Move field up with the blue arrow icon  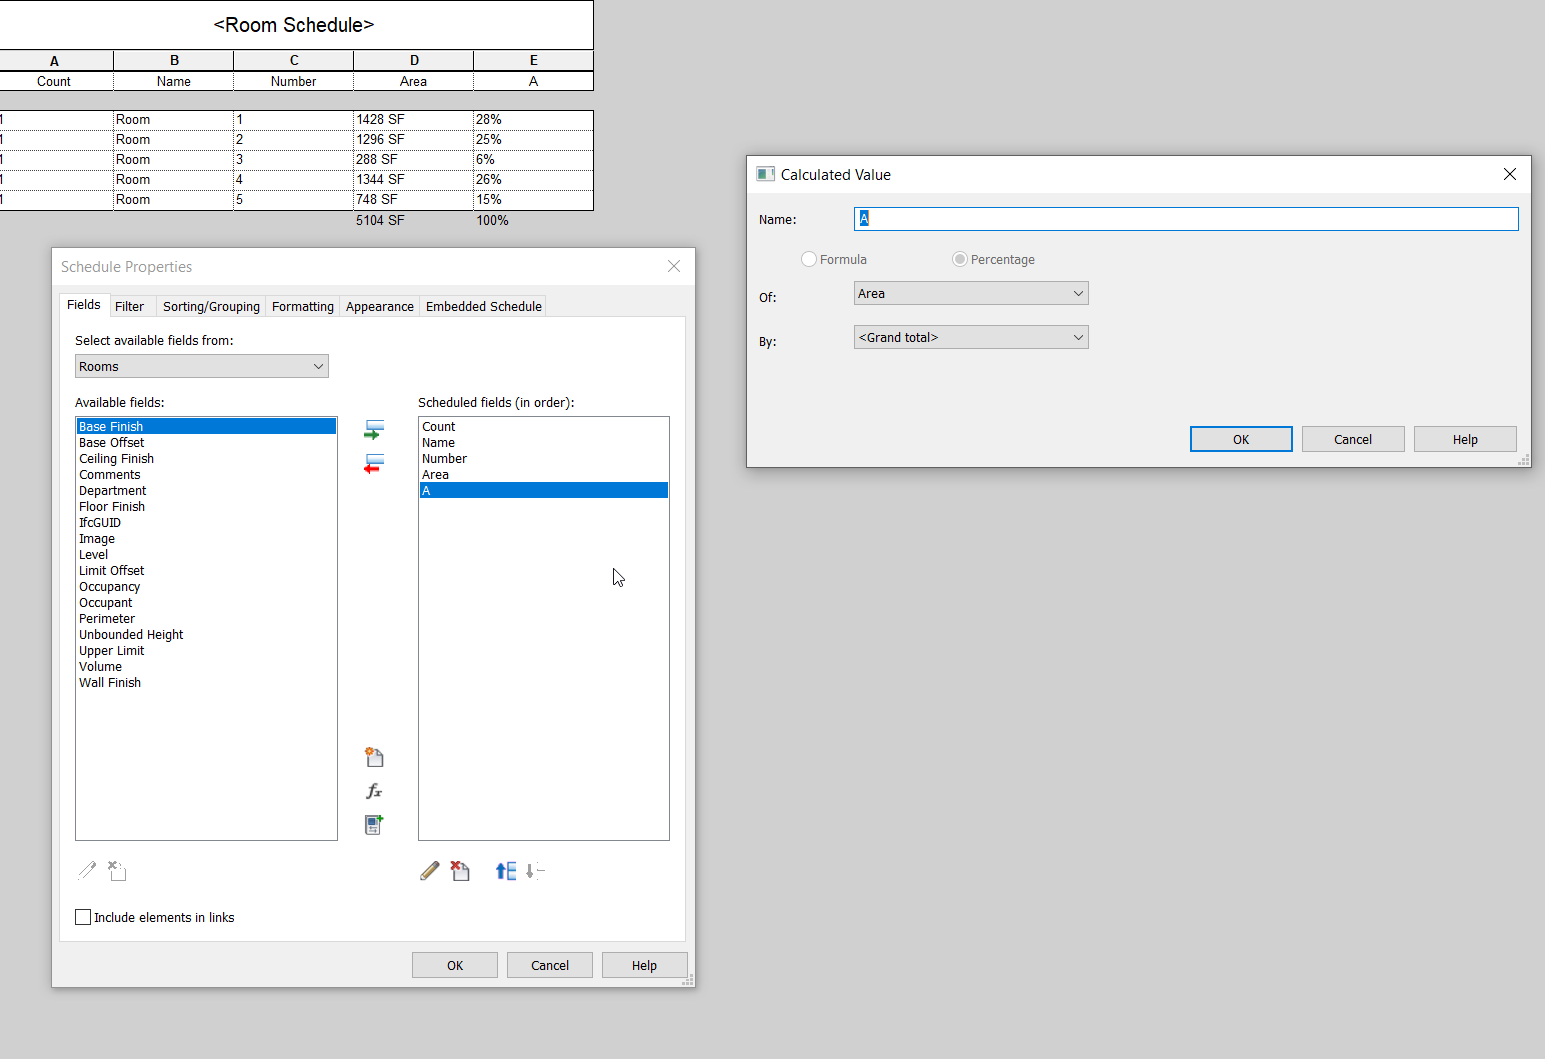(x=503, y=870)
